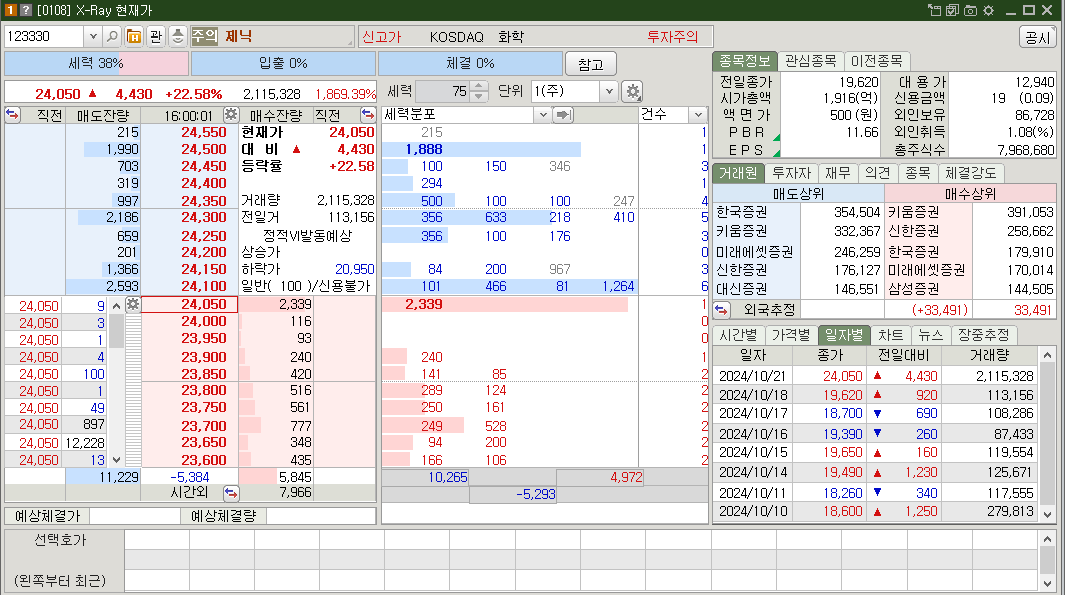
Task: Click the 예상체결가 value field
Action: pyautogui.click(x=135, y=516)
